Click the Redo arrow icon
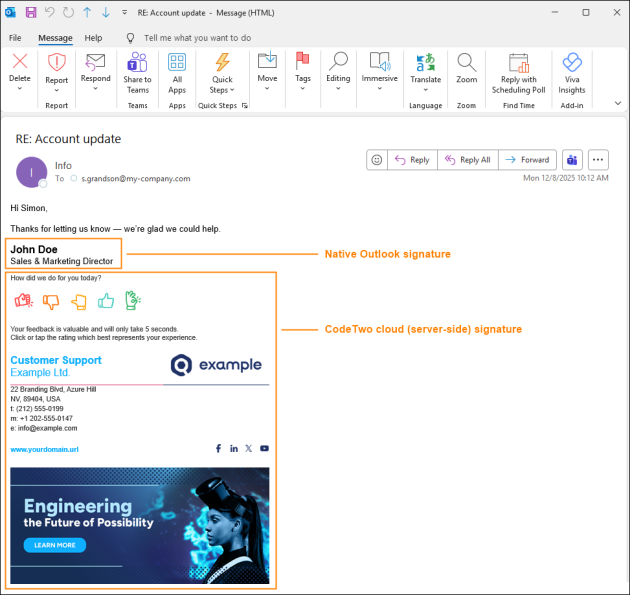Image resolution: width=630 pixels, height=595 pixels. pos(68,12)
